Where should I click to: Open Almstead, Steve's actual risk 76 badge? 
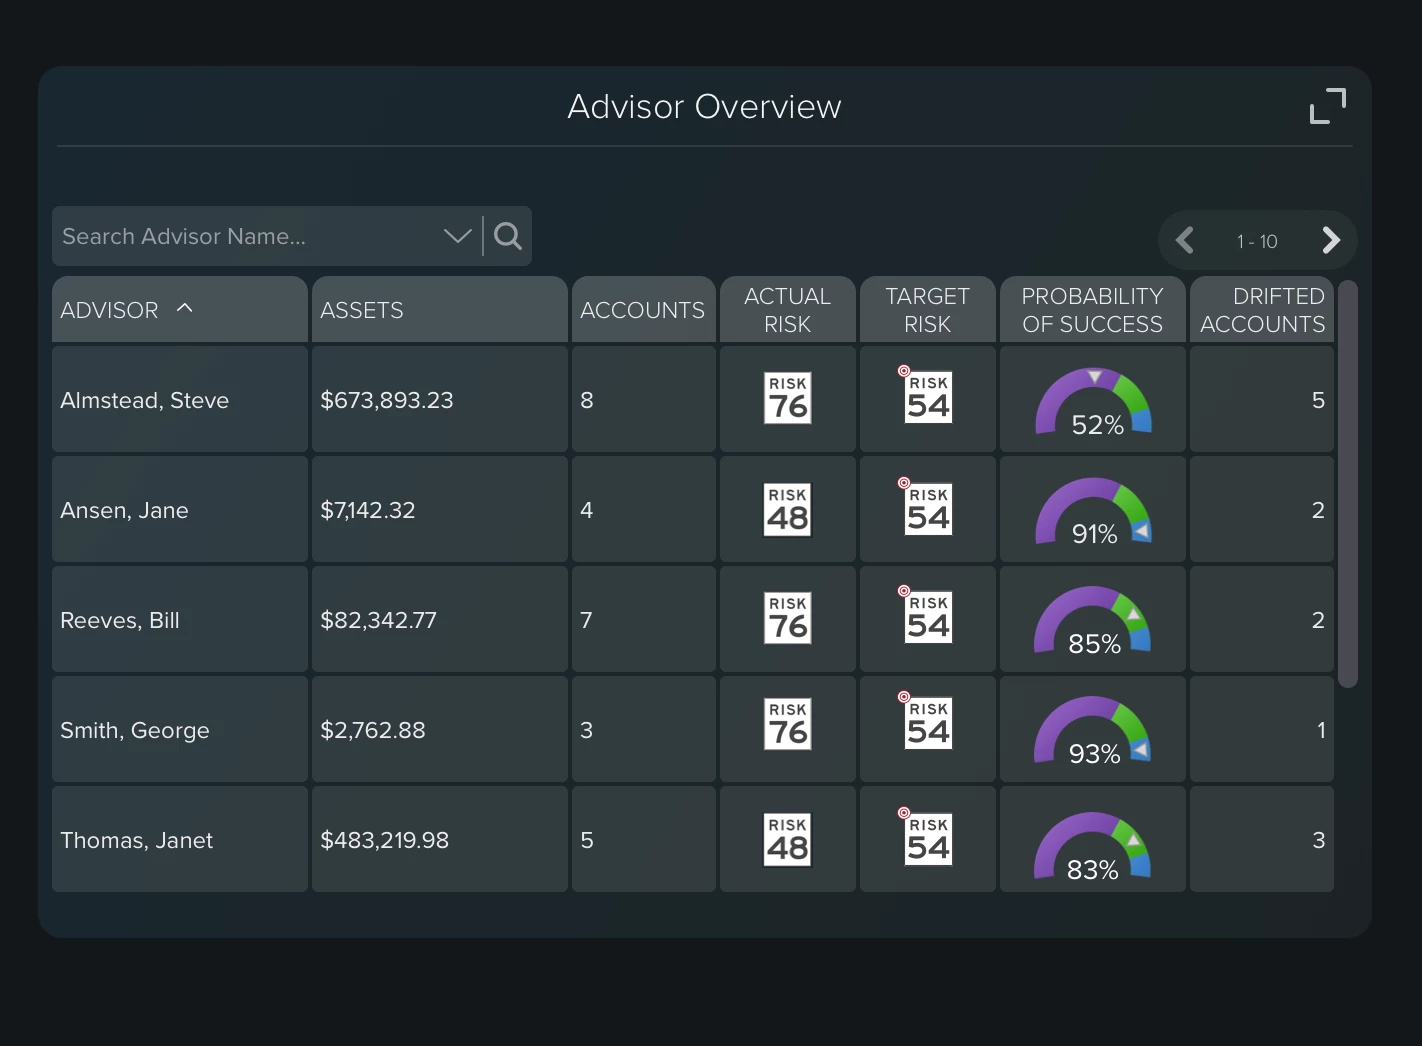pos(788,399)
